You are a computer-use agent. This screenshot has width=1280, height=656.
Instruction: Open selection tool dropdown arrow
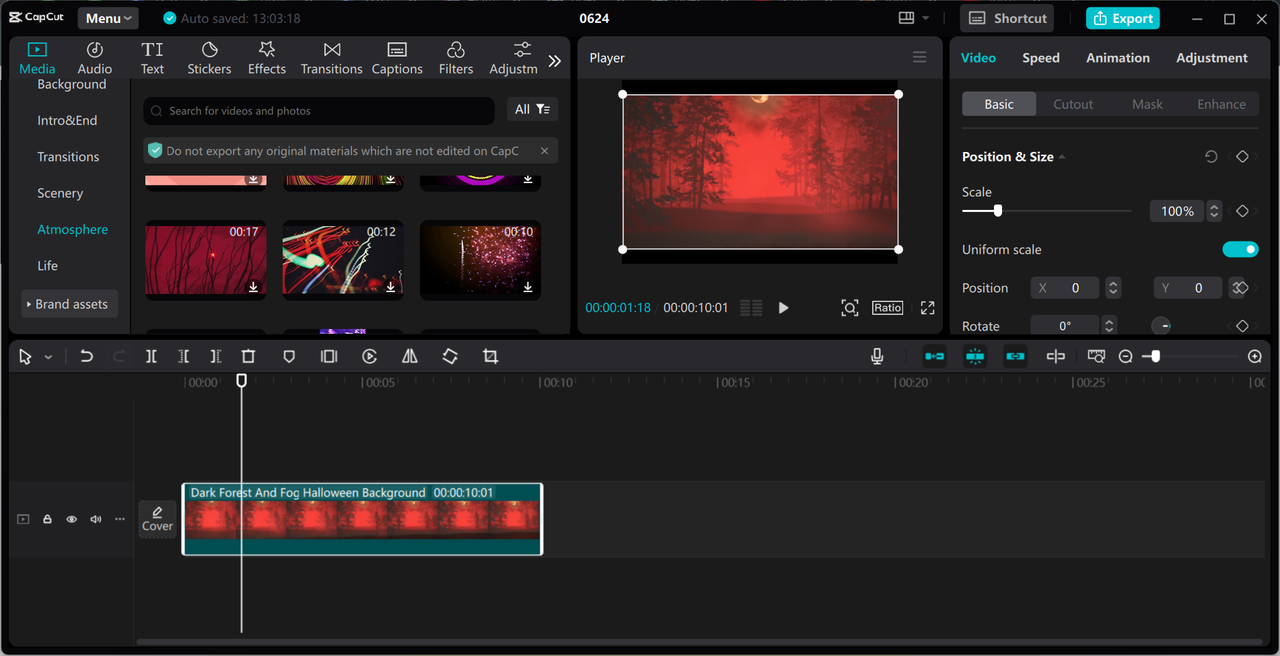[48, 357]
